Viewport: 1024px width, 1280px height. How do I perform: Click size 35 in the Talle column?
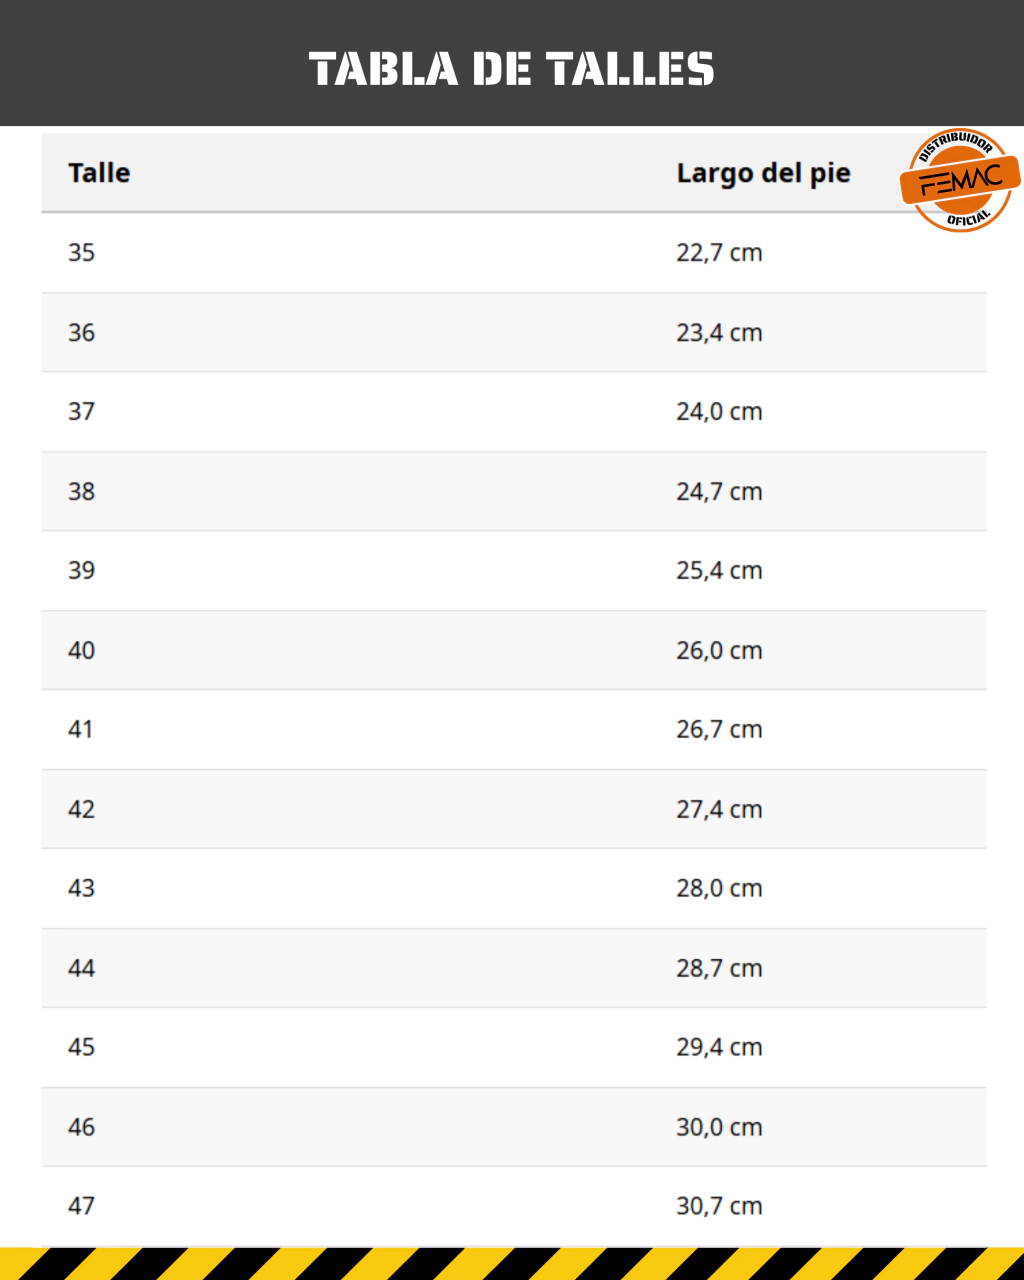82,252
